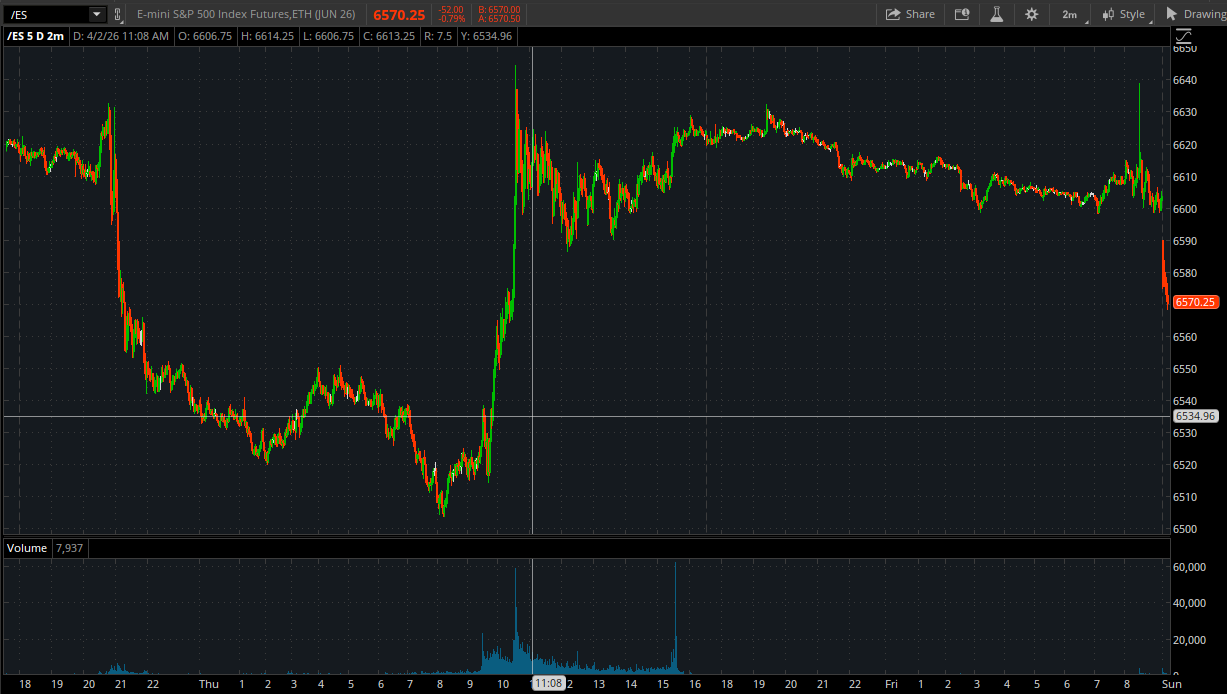The width and height of the screenshot is (1227, 694).
Task: Open Studies via the flask icon
Action: coord(996,14)
